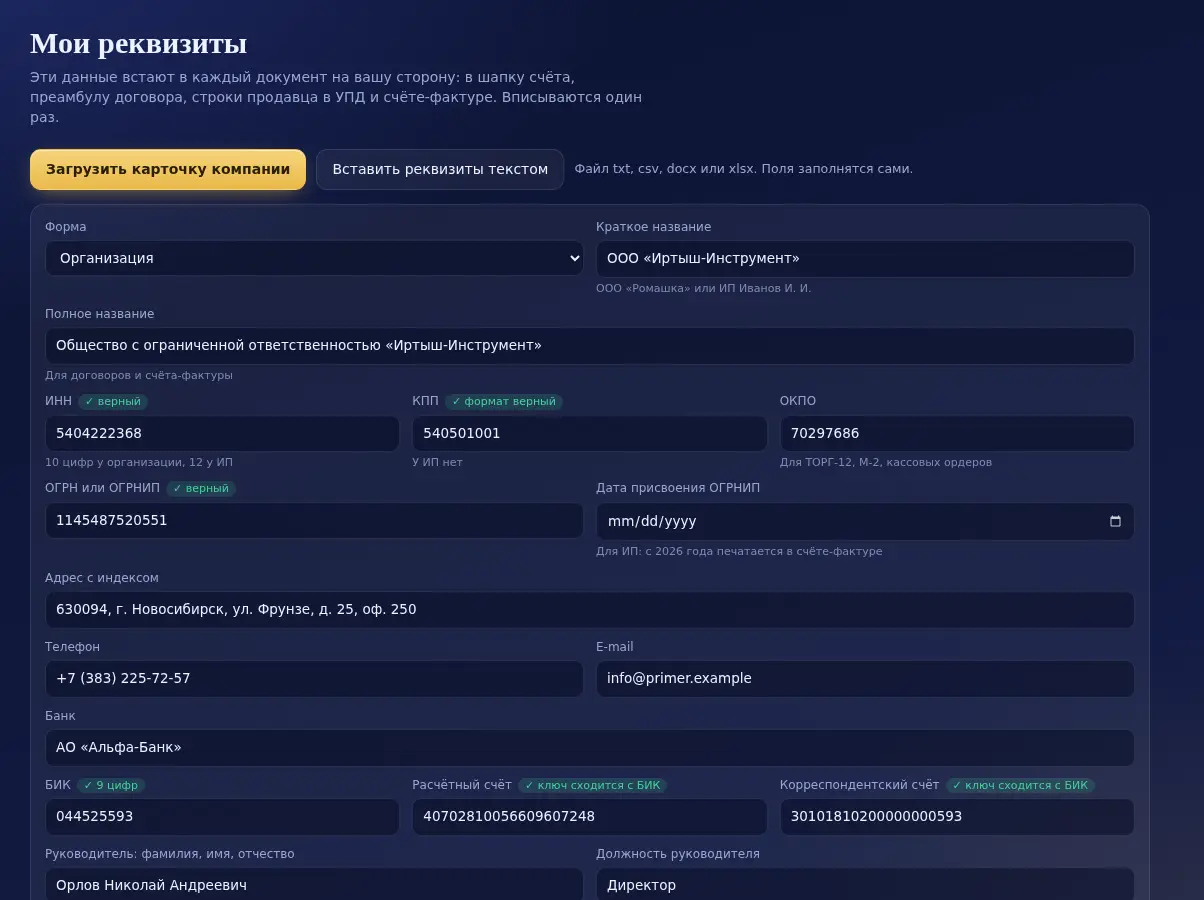Click the ИНН '✓ верный' badge

coord(113,401)
